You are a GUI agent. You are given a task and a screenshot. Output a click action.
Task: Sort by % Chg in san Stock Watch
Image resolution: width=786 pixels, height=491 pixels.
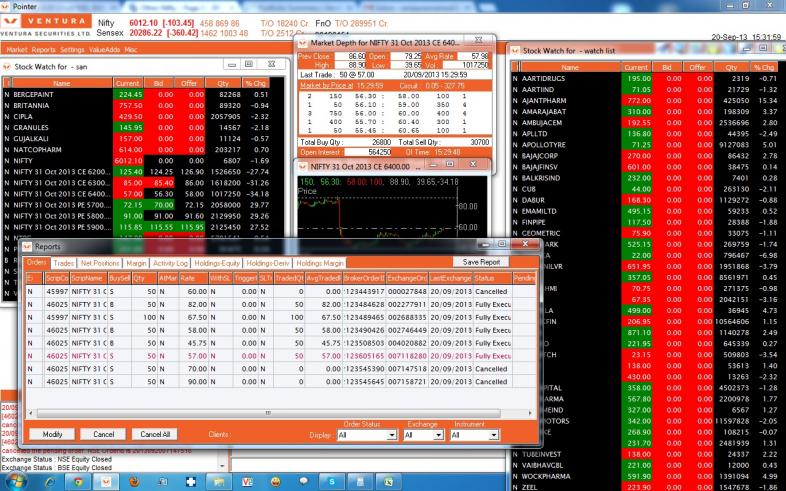(255, 83)
